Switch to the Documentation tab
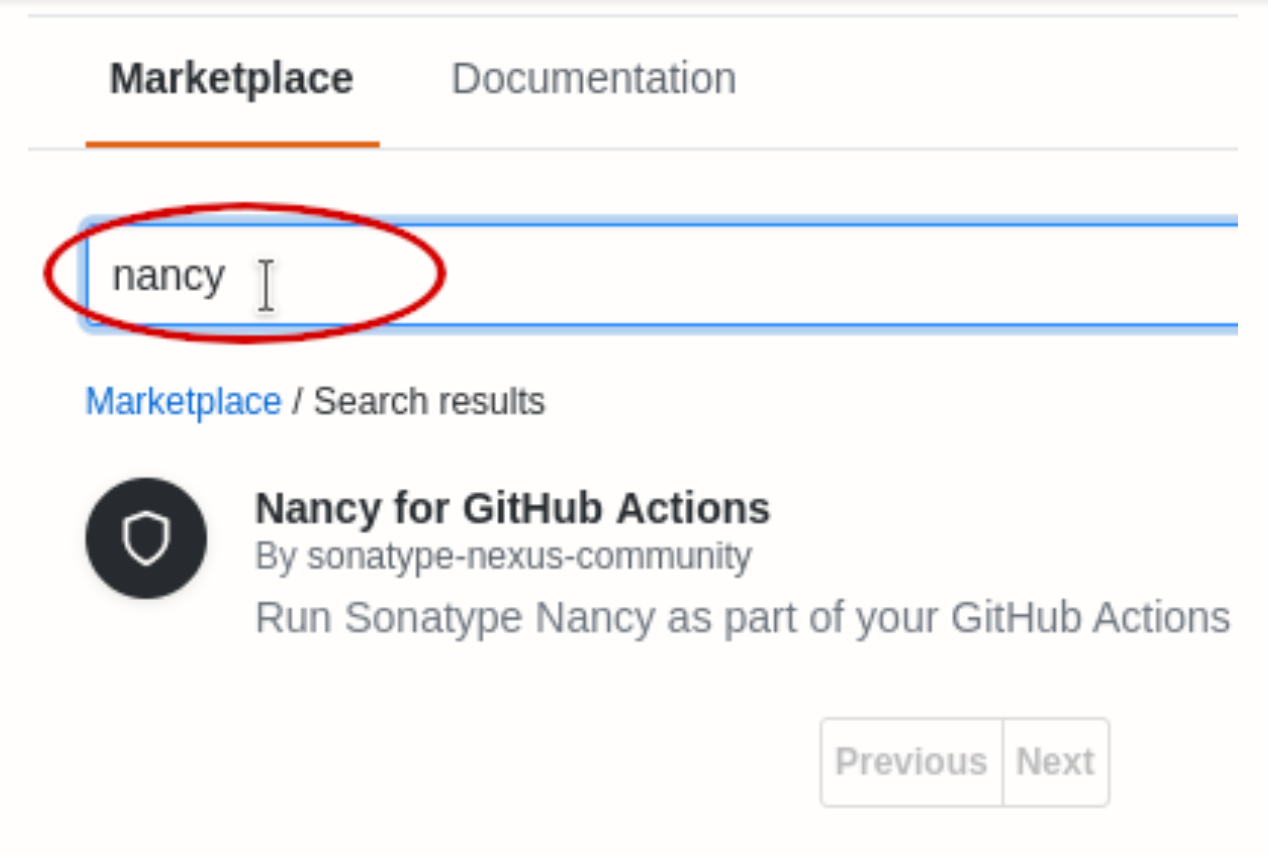The image size is (1268, 856). pyautogui.click(x=593, y=78)
